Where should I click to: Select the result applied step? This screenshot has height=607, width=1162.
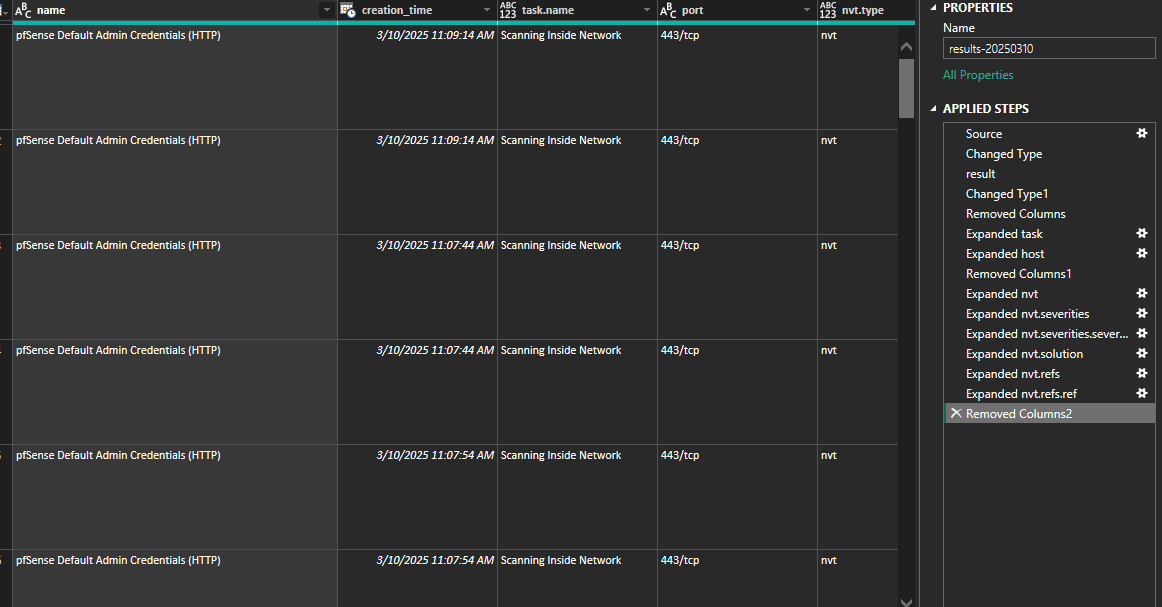coord(980,173)
